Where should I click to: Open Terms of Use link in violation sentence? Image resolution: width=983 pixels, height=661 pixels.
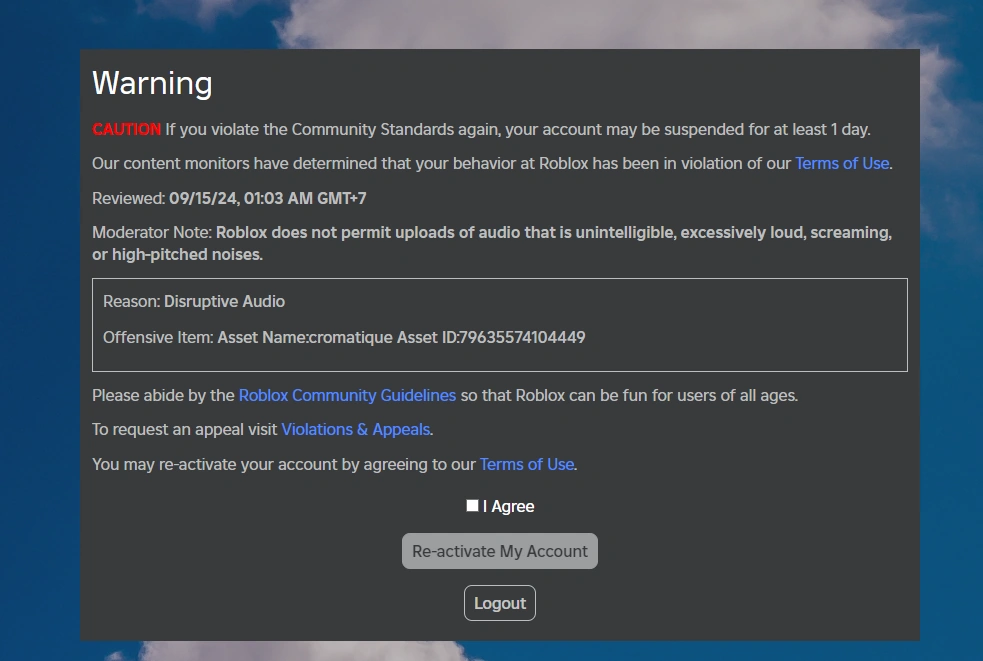point(841,163)
